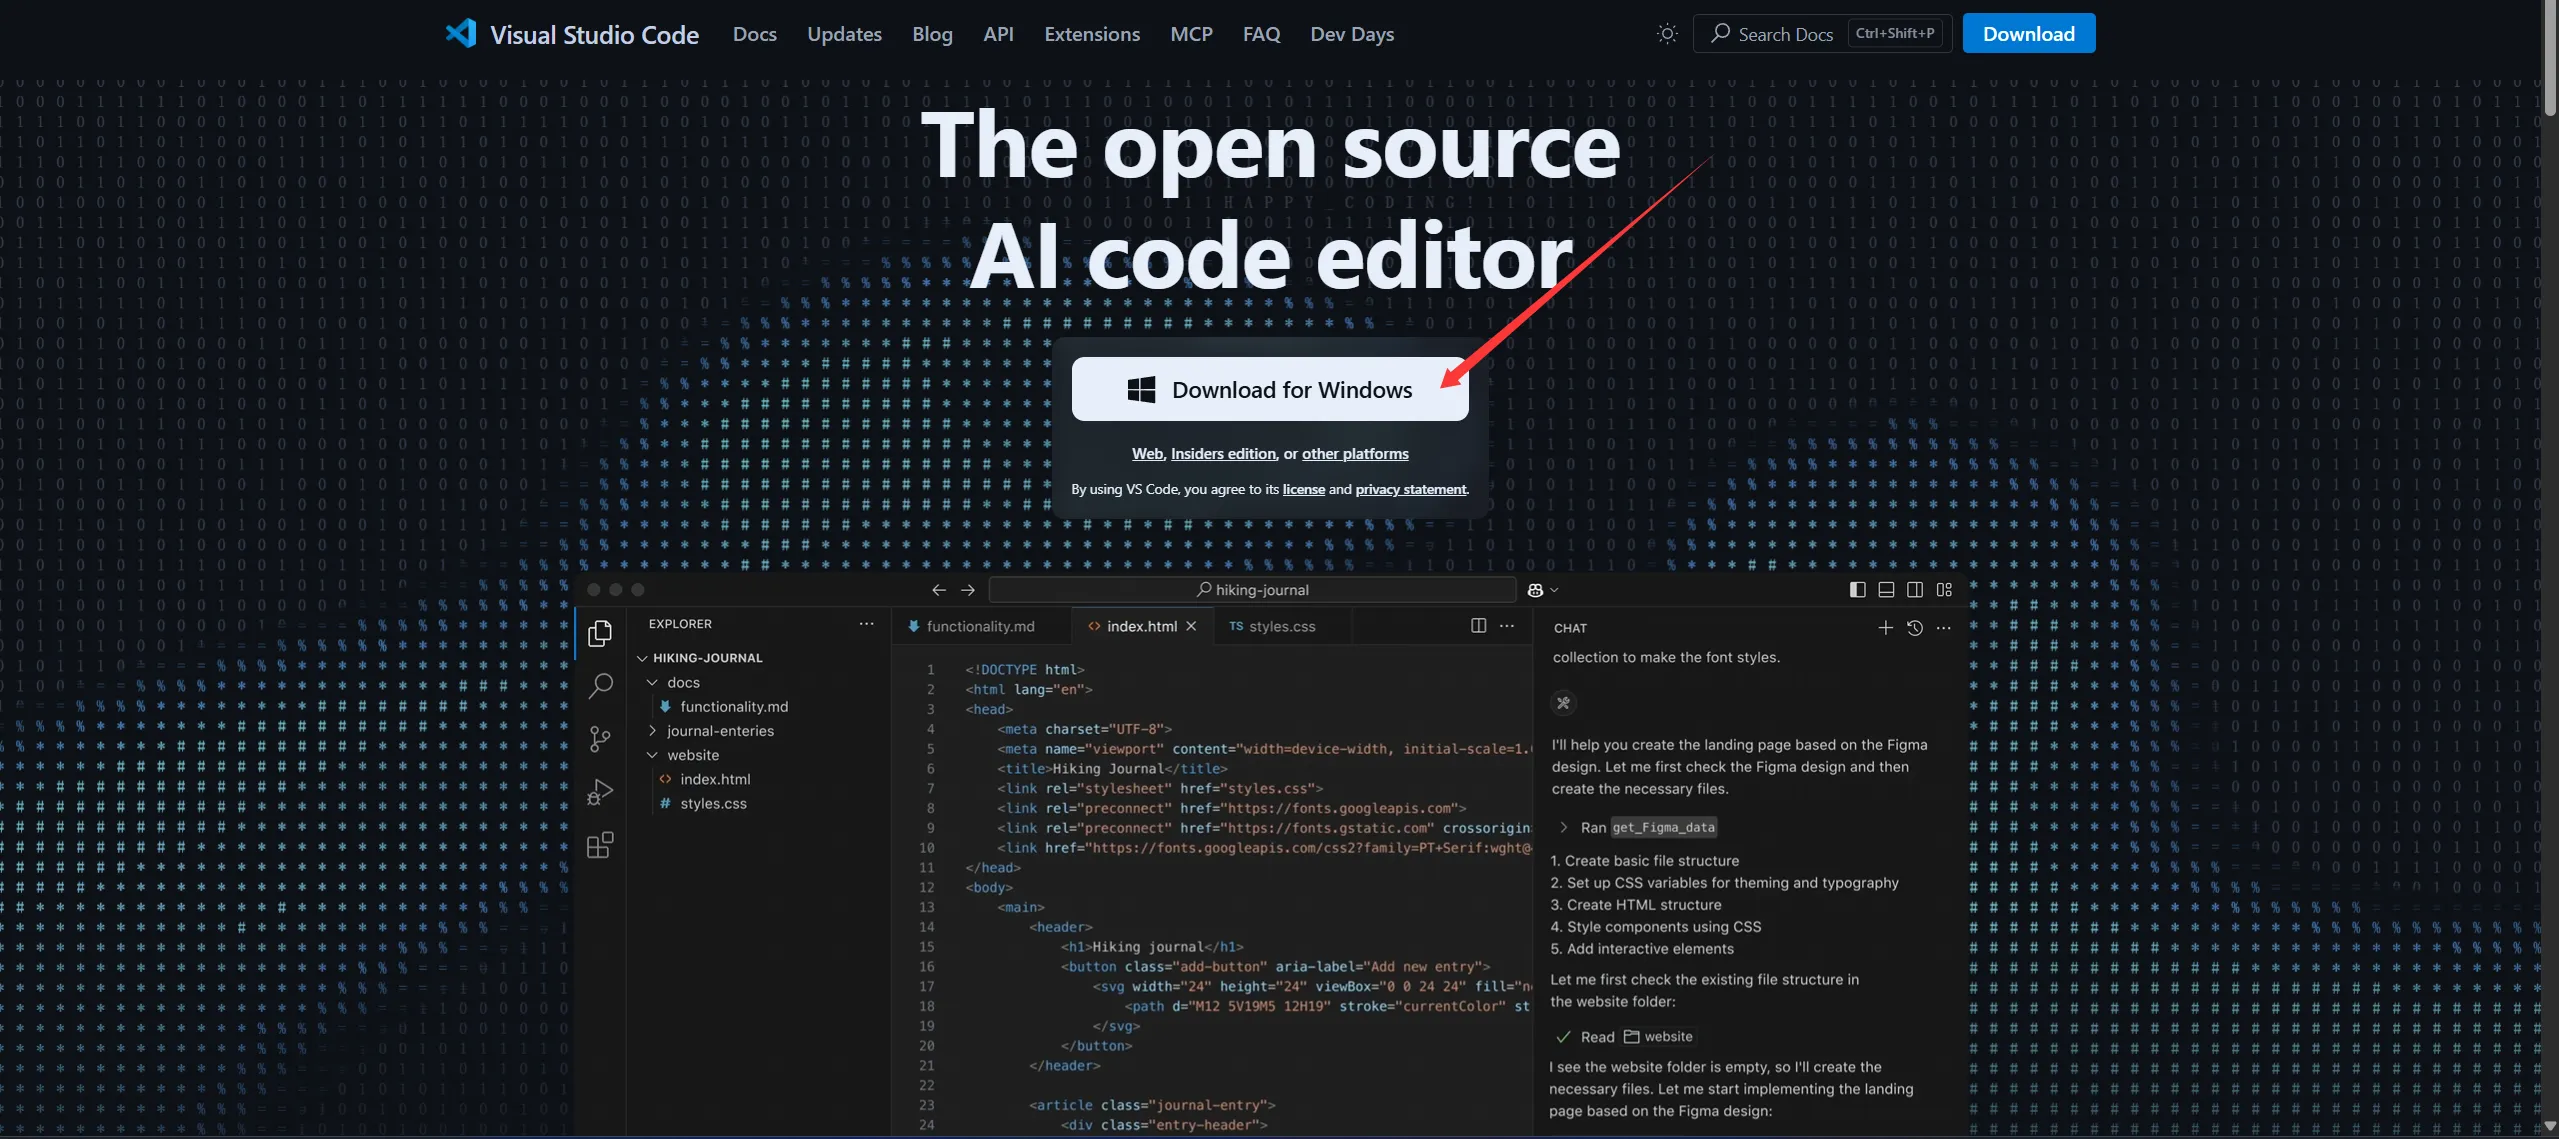Toggle the bottom panel layout icon
The width and height of the screenshot is (2559, 1139).
click(1886, 590)
